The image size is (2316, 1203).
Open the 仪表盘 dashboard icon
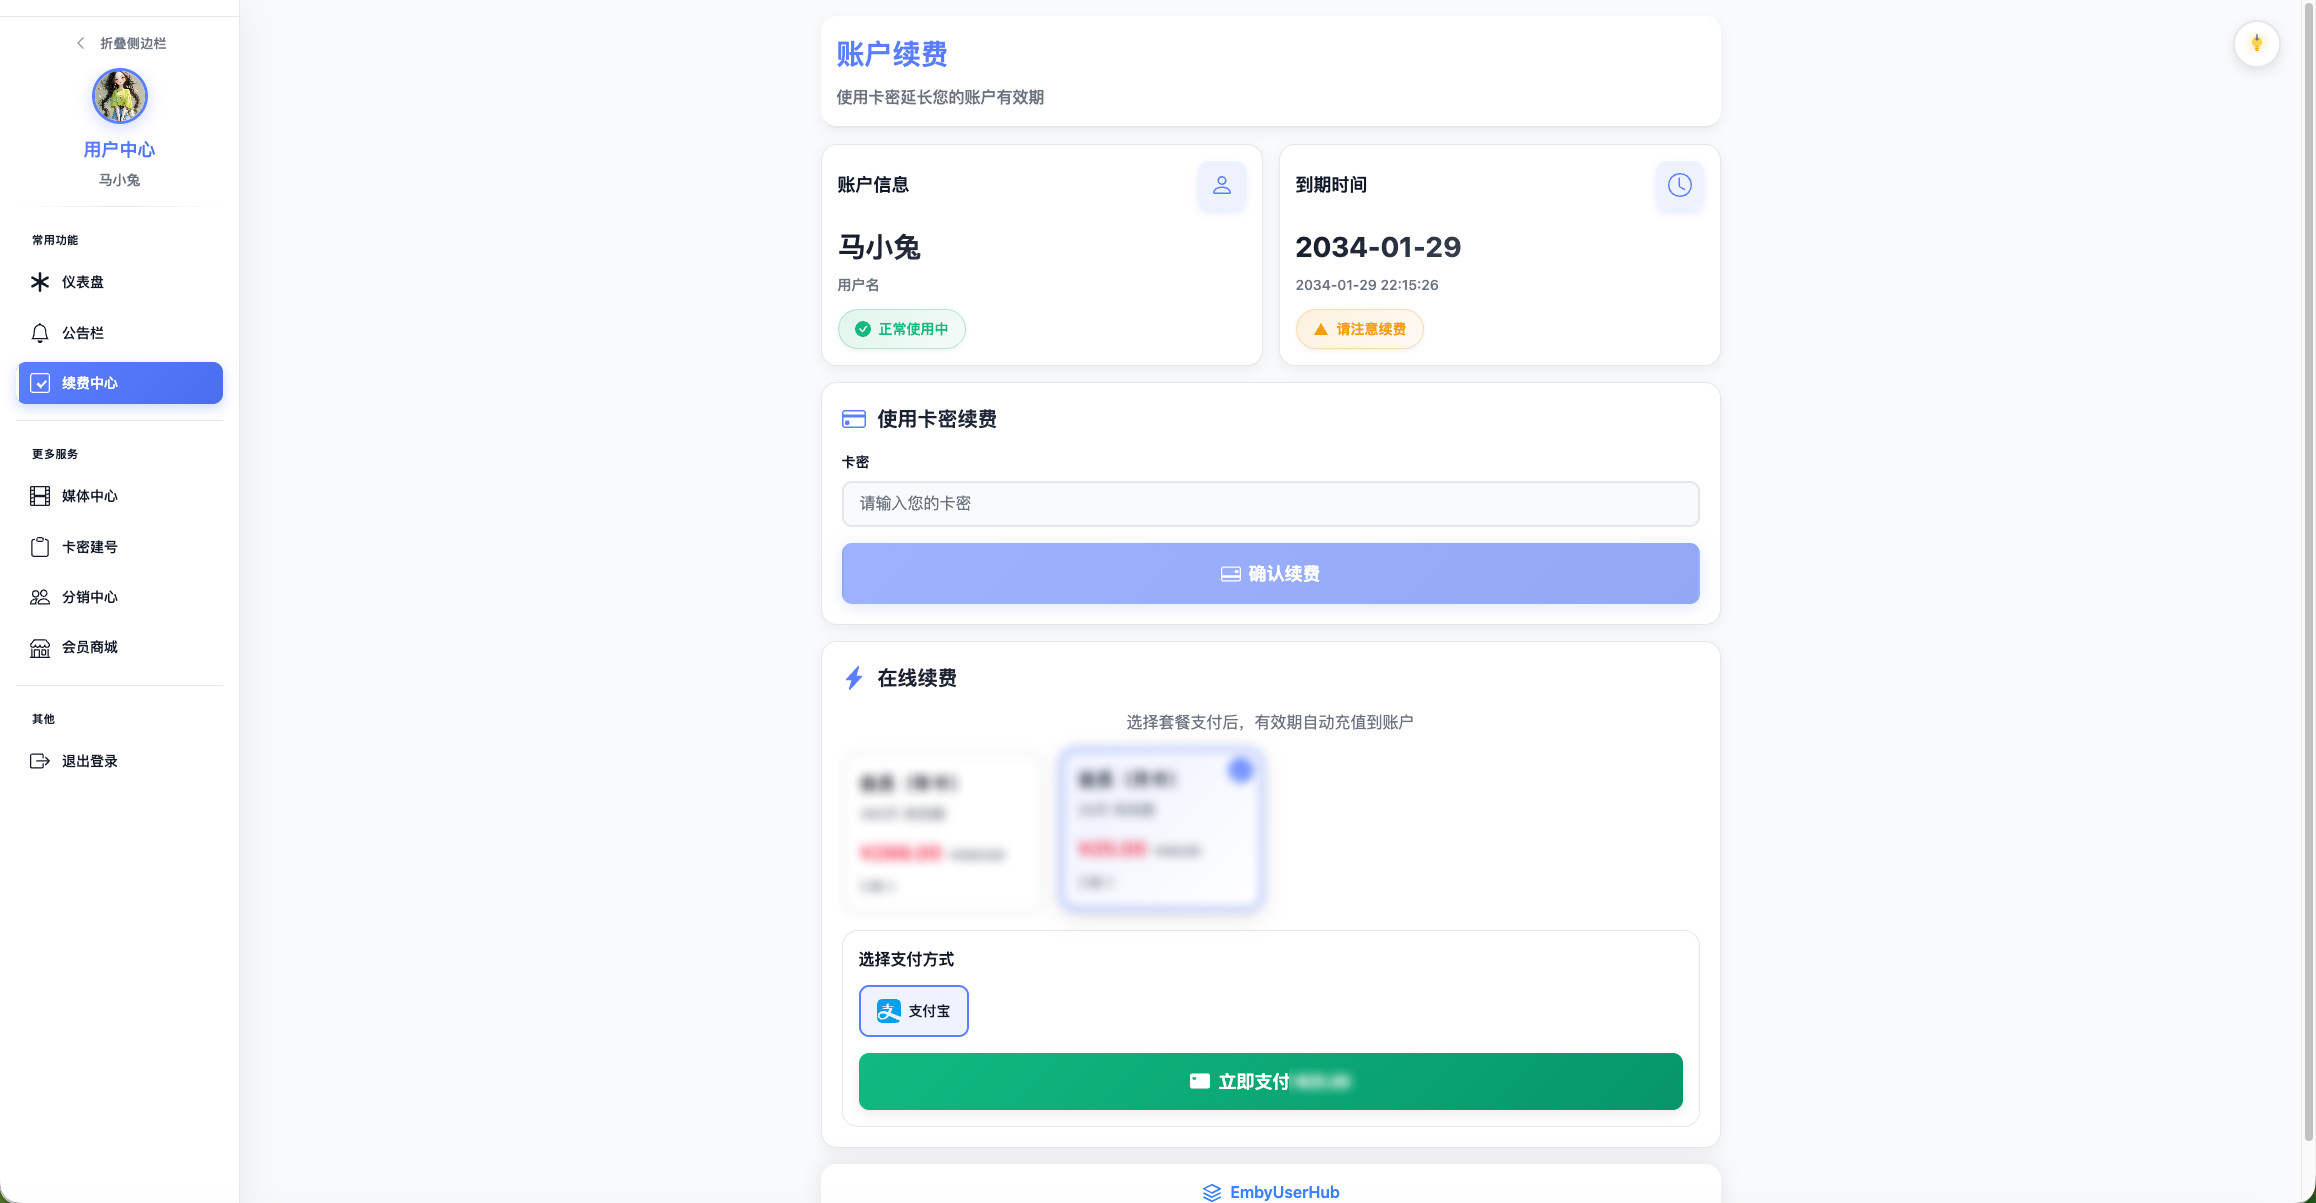pyautogui.click(x=40, y=282)
